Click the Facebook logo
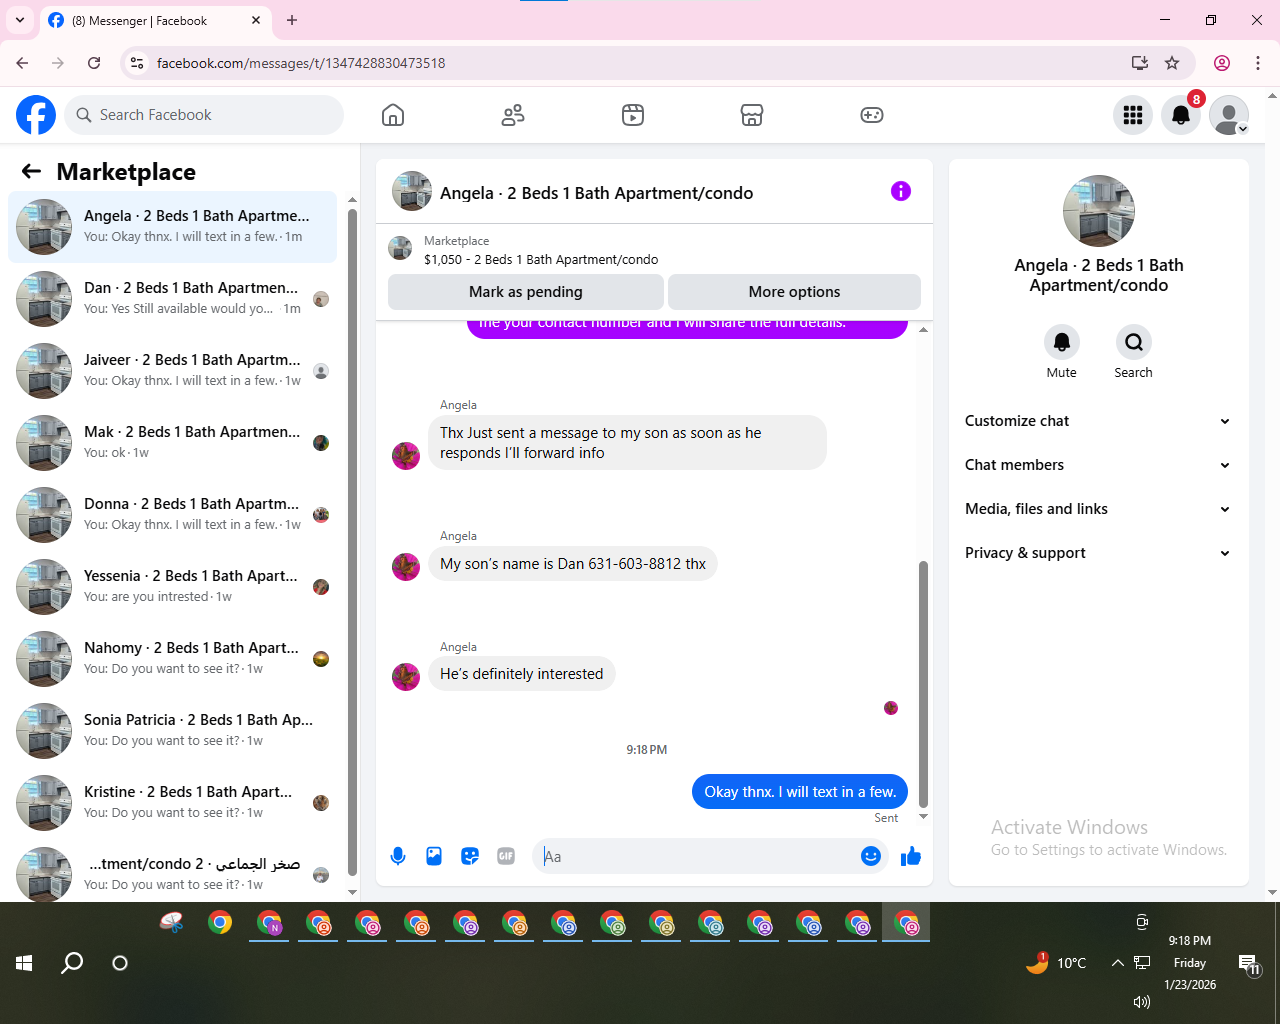 coord(36,115)
